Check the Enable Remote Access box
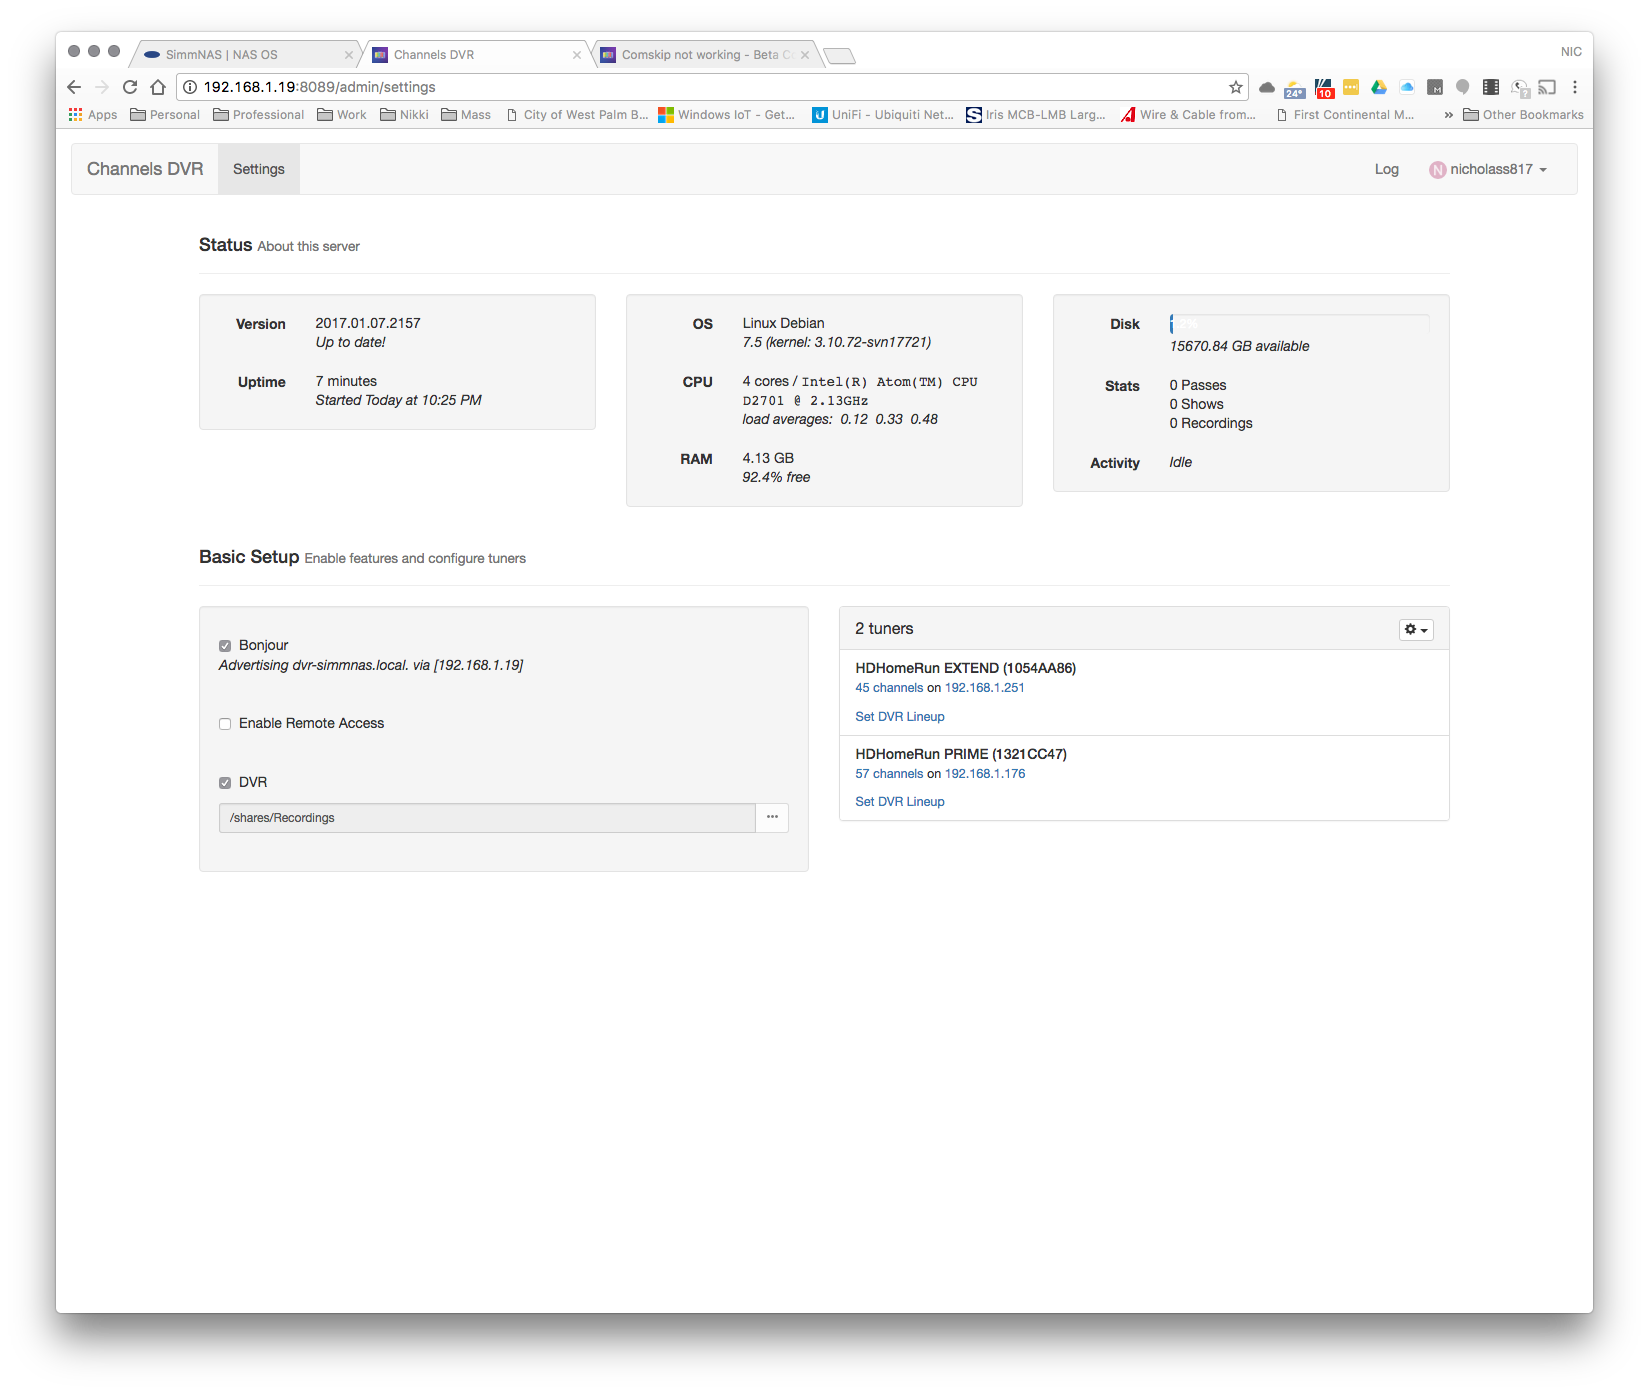Viewport: 1649px width, 1393px height. coord(225,724)
